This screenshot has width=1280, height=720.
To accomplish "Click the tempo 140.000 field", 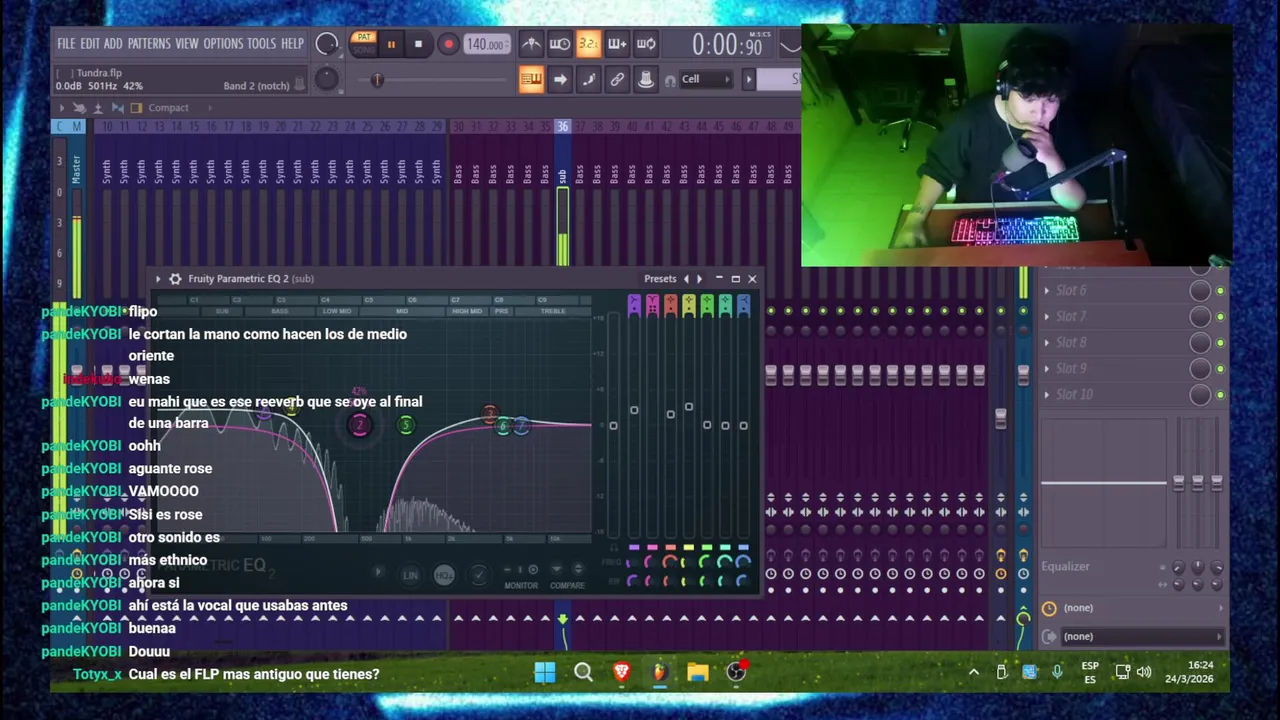I will coord(485,44).
